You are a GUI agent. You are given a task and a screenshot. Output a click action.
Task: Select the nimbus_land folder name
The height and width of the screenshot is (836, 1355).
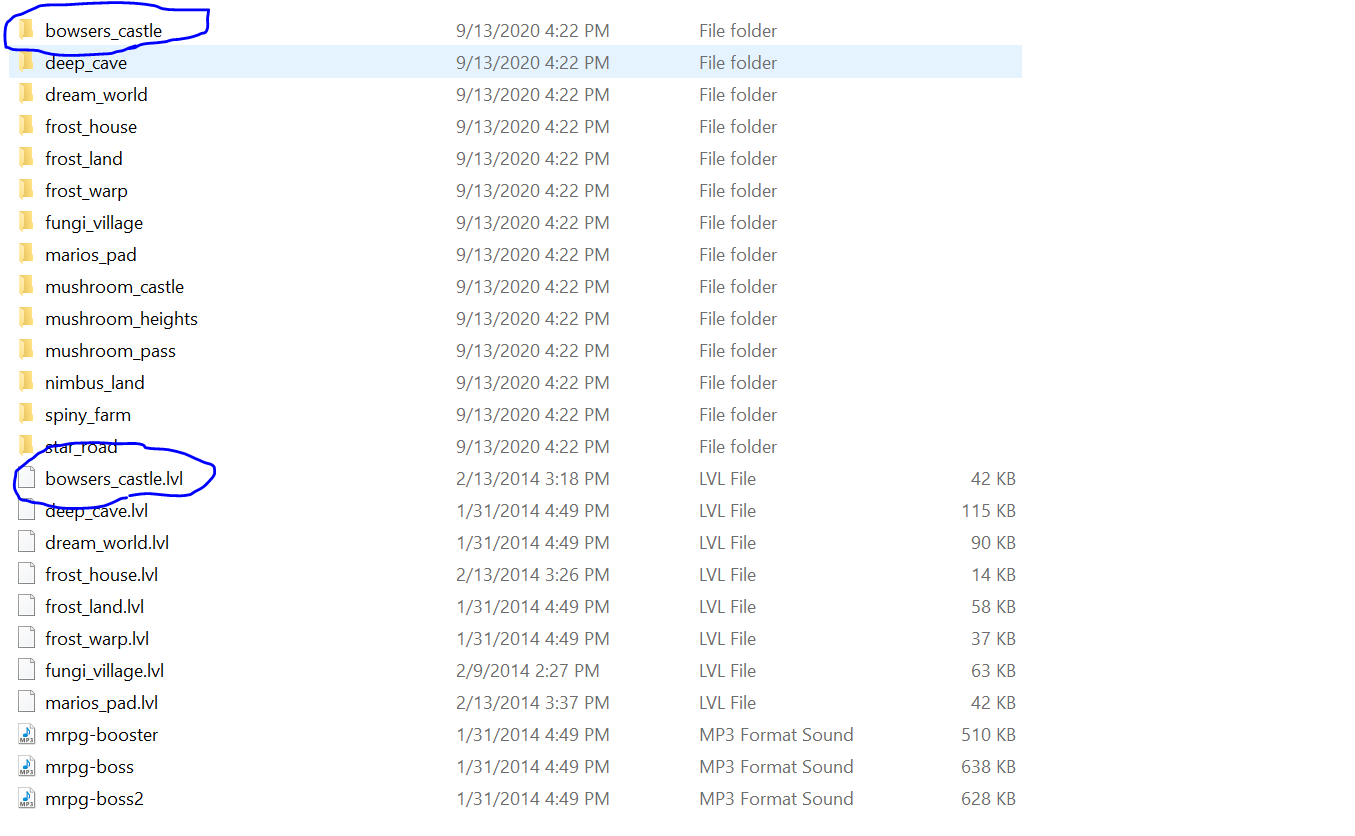pos(95,383)
